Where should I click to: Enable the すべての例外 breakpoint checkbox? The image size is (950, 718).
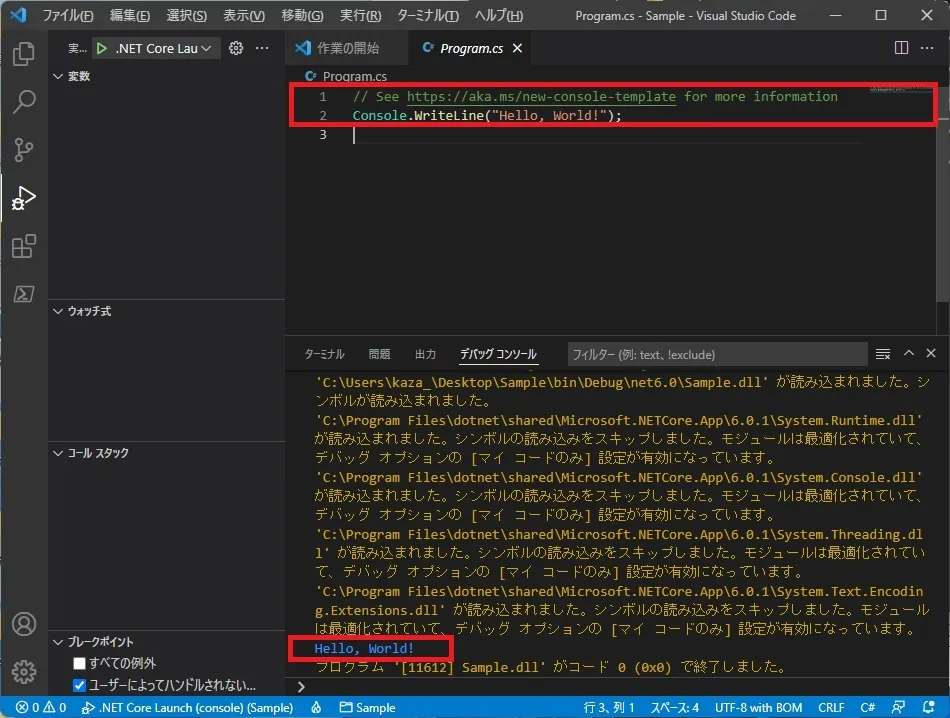pos(80,664)
